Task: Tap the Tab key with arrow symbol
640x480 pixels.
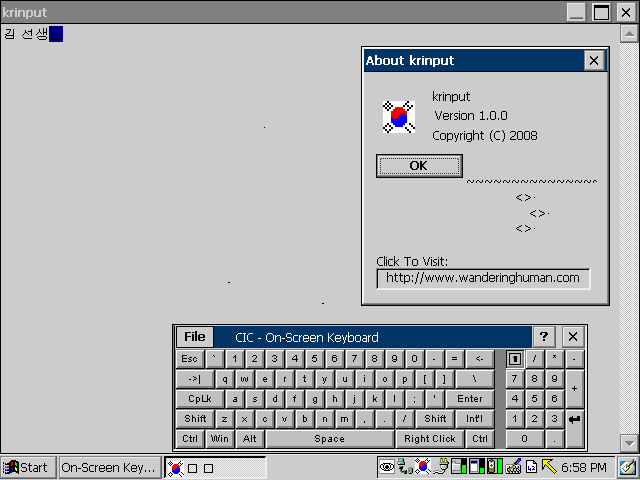Action: (195, 379)
